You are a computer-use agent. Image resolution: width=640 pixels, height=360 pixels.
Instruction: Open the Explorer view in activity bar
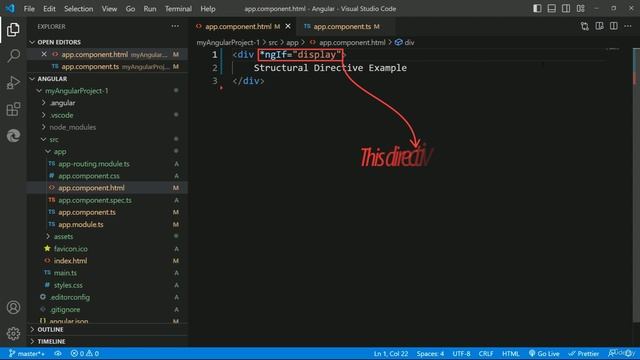click(x=13, y=29)
